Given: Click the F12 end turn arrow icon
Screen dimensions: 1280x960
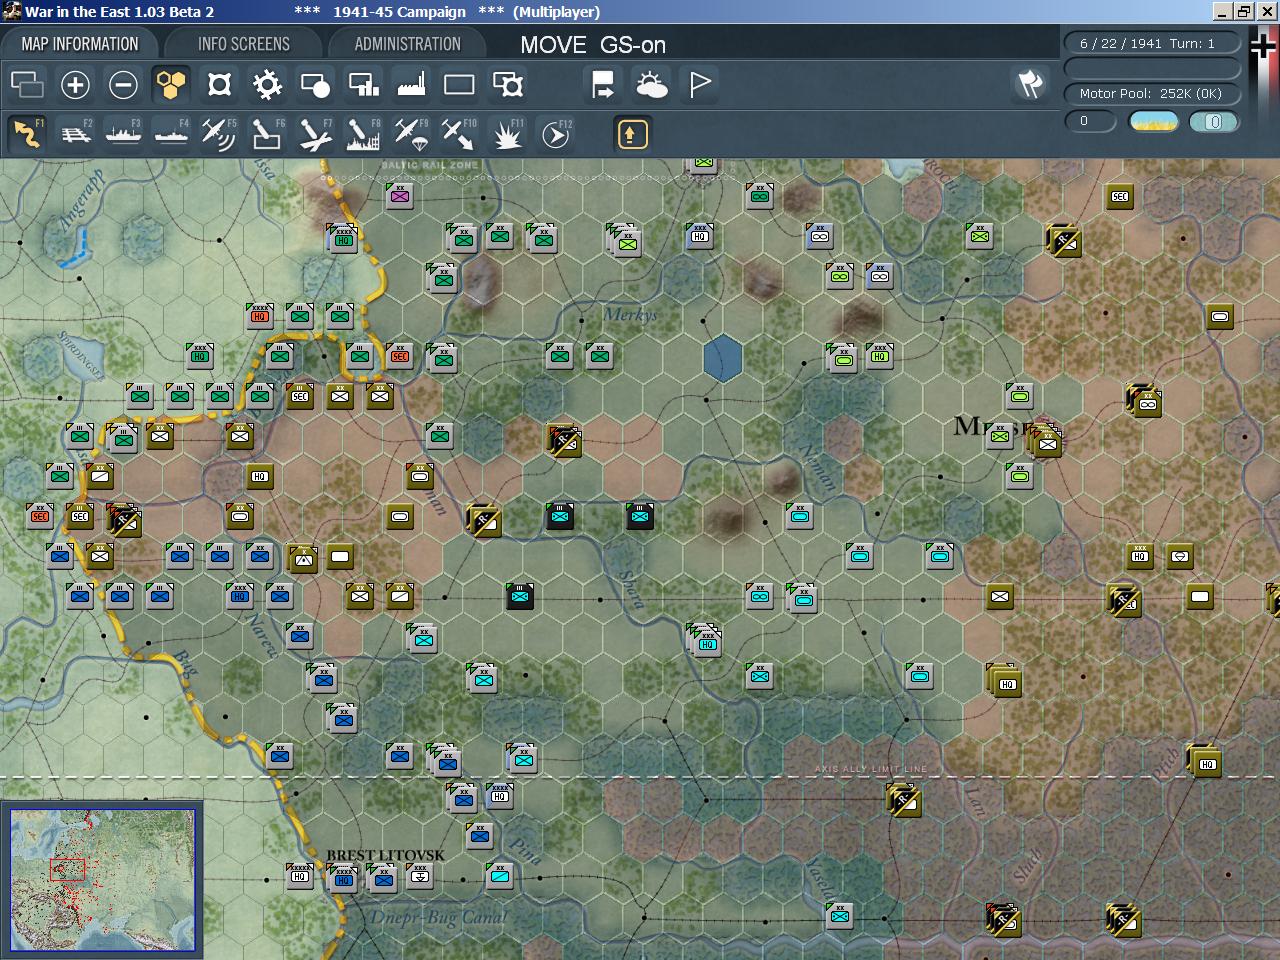Looking at the screenshot, I should pos(556,134).
